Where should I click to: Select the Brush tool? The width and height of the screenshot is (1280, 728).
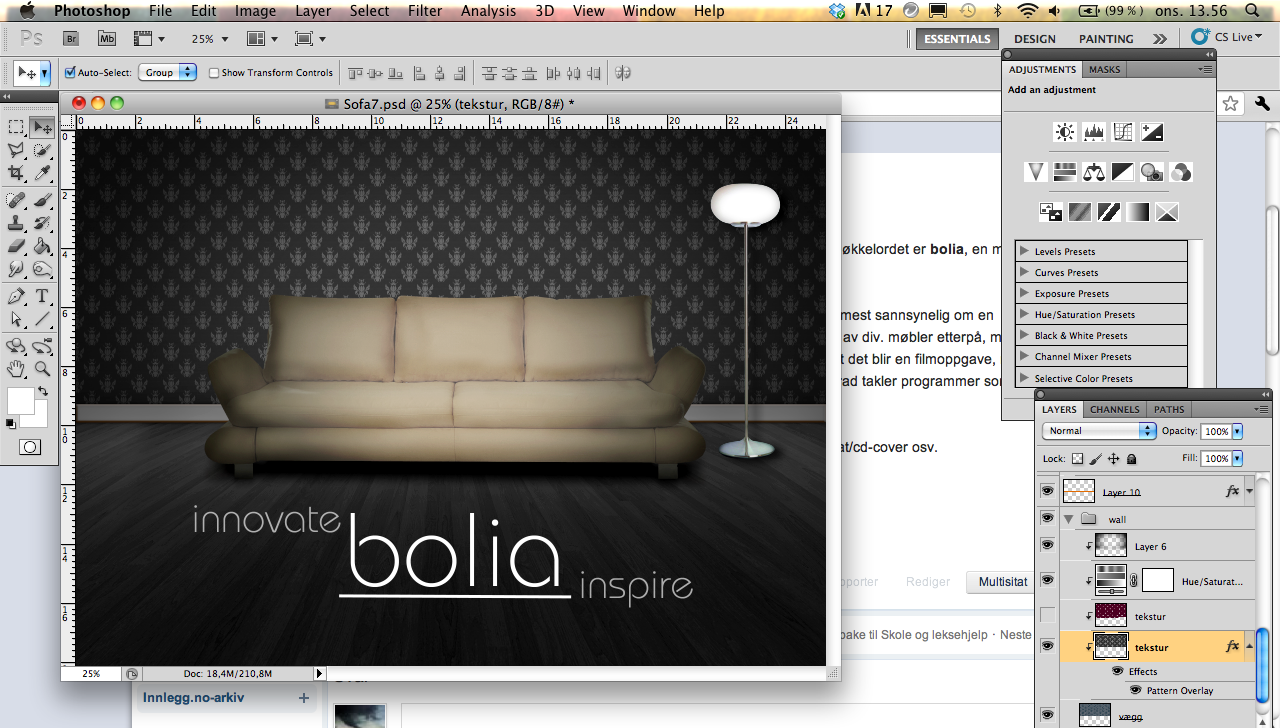coord(42,200)
